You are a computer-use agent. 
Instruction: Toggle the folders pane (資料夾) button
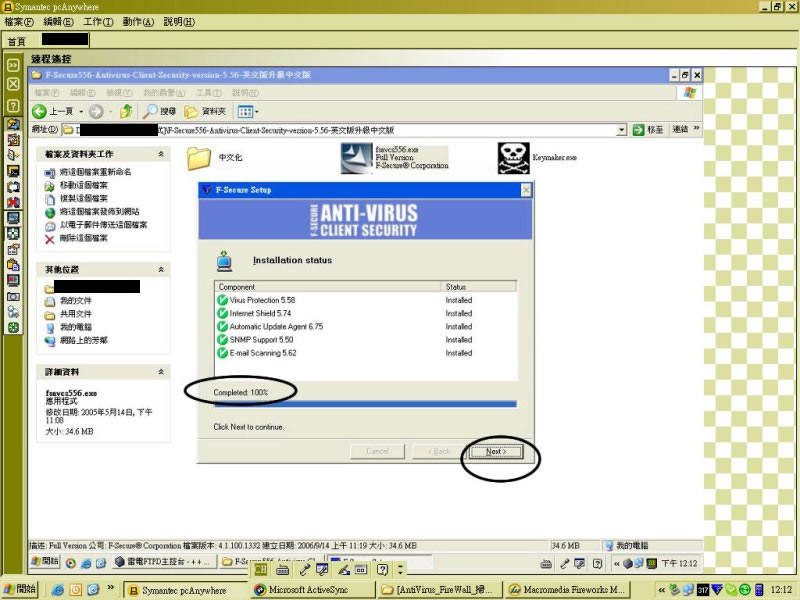tap(205, 111)
